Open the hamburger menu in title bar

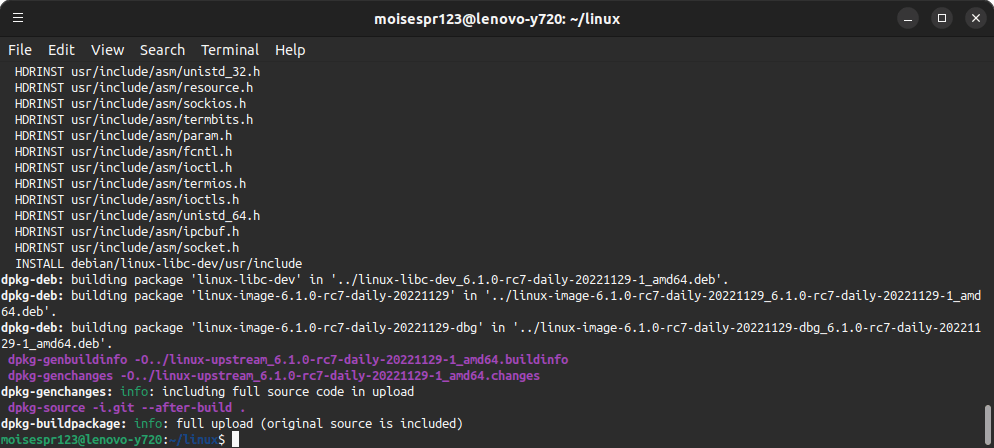click(x=18, y=18)
